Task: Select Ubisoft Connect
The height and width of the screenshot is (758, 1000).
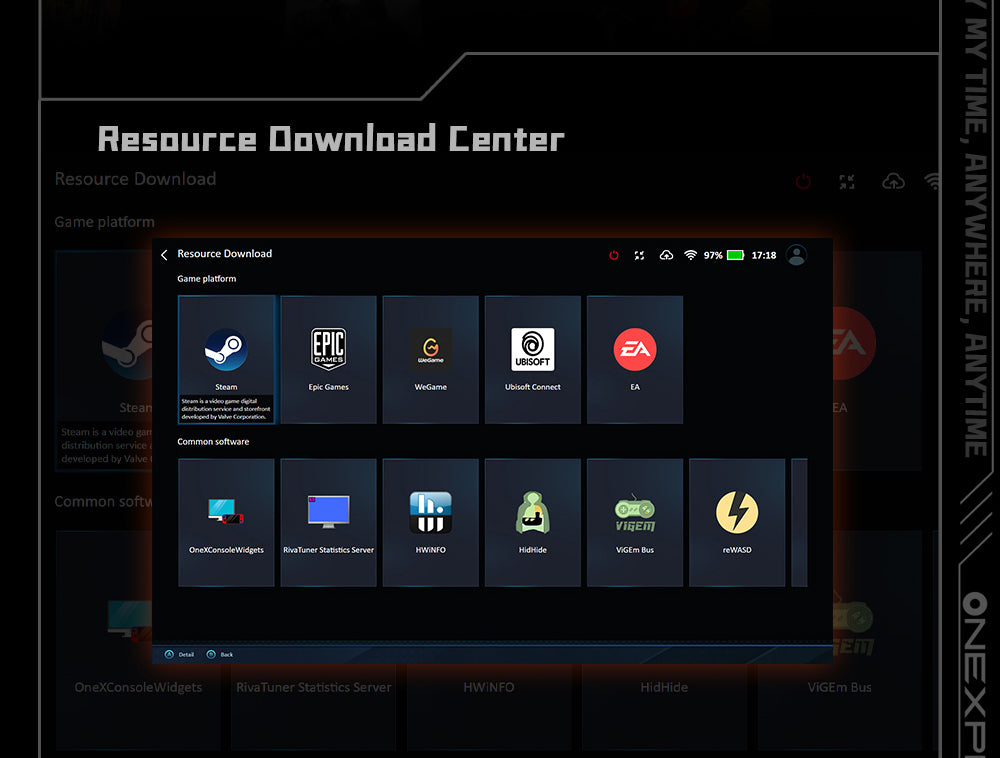Action: (532, 350)
